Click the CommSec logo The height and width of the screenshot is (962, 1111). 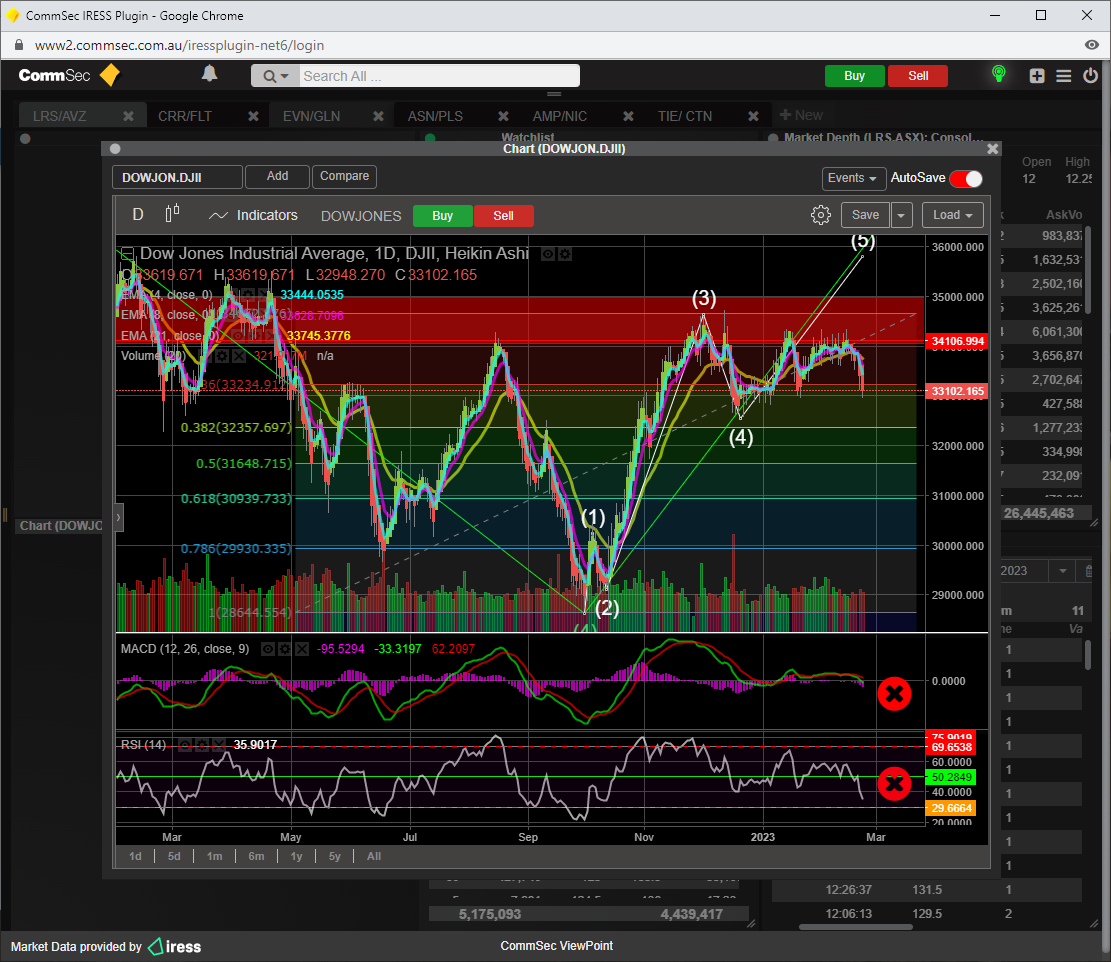69,75
